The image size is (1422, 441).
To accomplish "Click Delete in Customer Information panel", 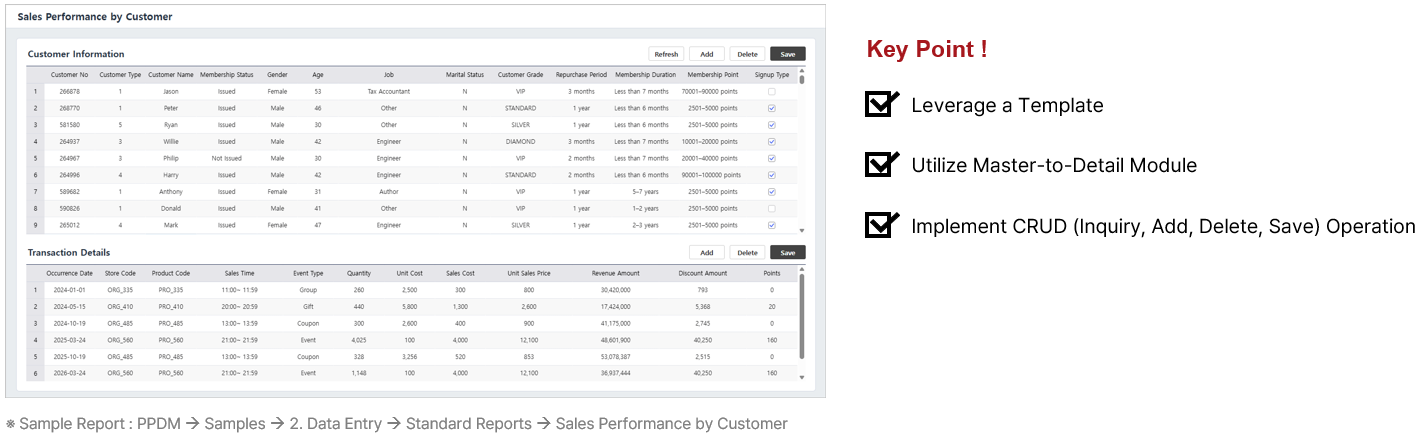I will [x=747, y=54].
